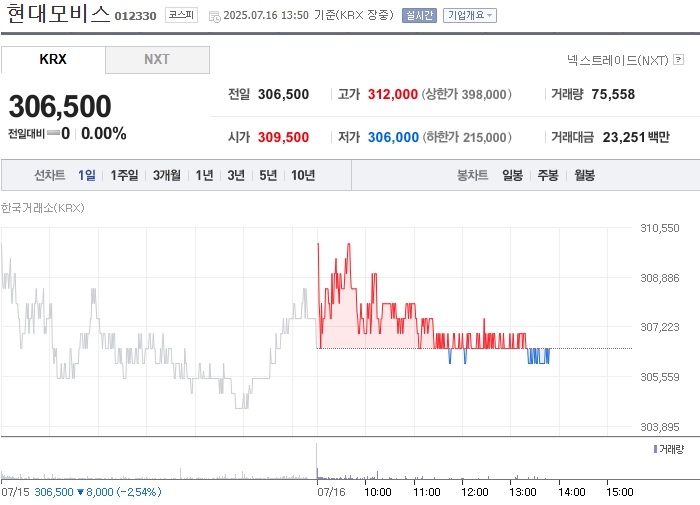Screen dimensions: 700x505
Task: Click the trading value 23,251 백만
Action: (636, 137)
